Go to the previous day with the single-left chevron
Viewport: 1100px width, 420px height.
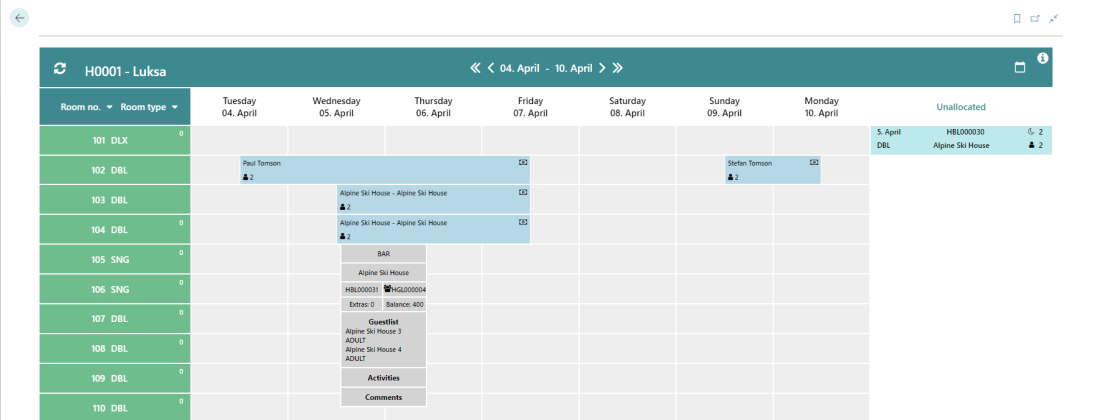(491, 68)
